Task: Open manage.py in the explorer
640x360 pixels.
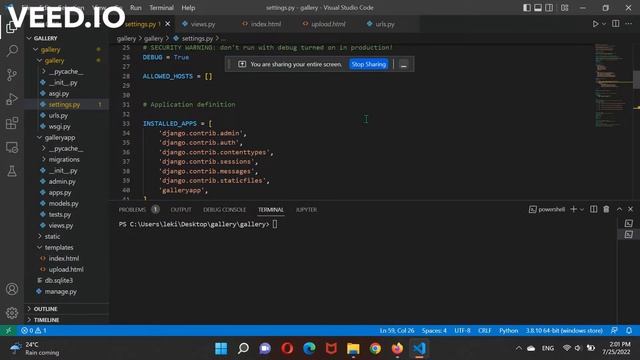Action: pos(60,291)
